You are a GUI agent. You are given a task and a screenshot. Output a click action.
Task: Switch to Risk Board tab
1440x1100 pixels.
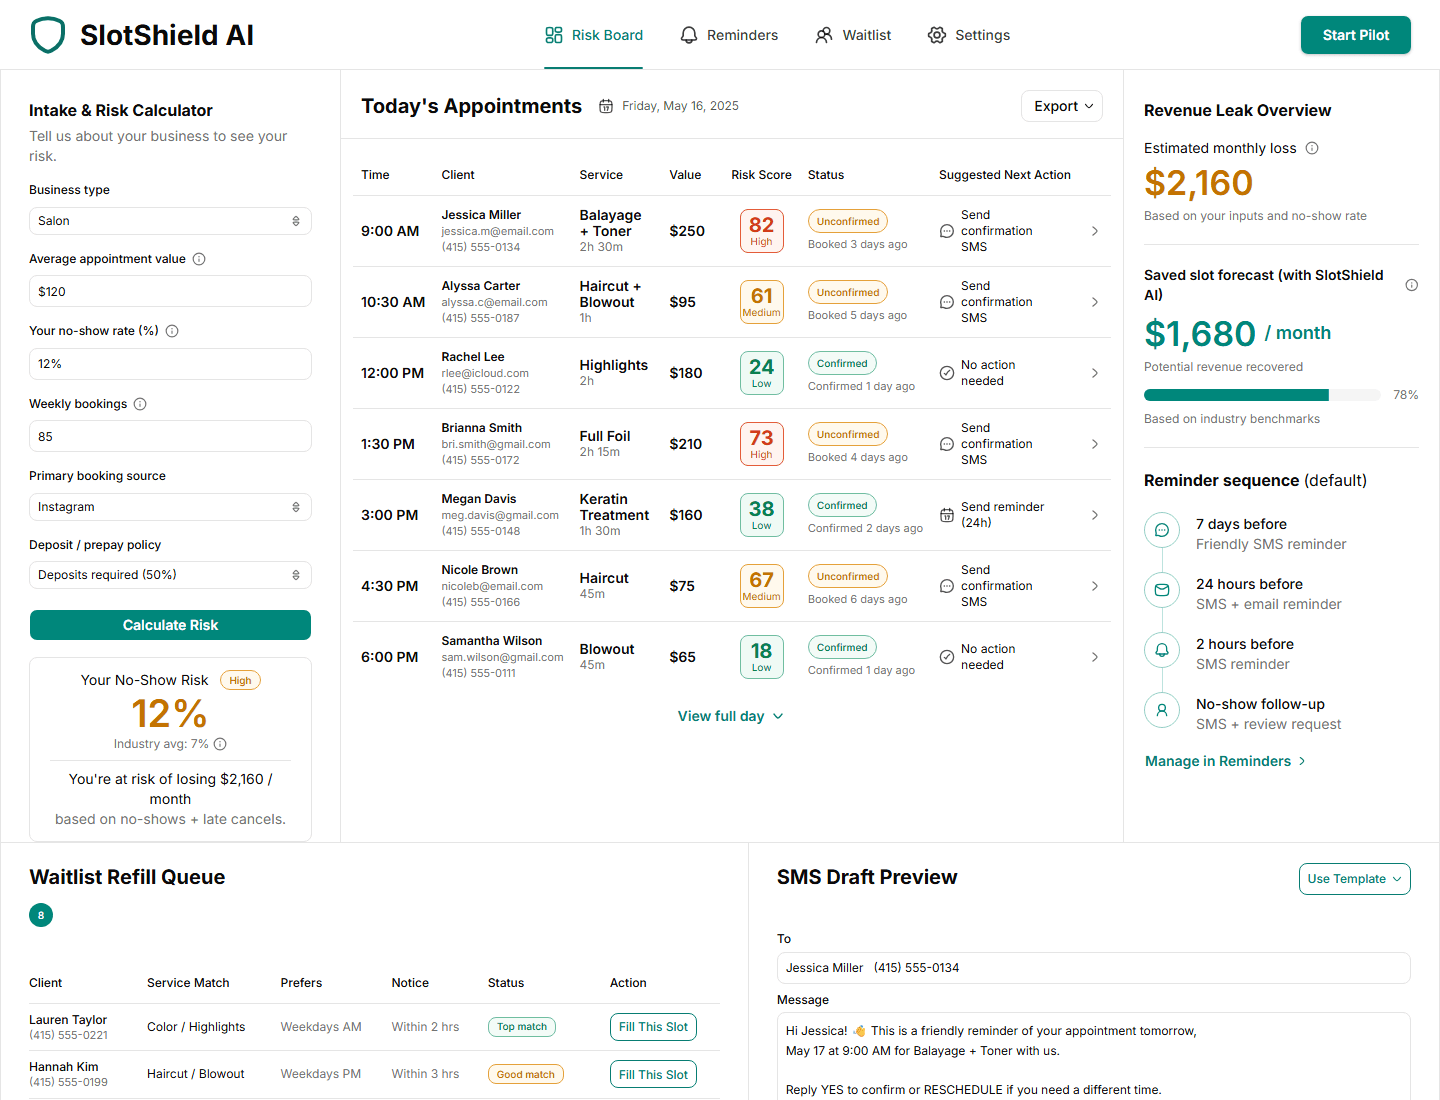(x=594, y=35)
